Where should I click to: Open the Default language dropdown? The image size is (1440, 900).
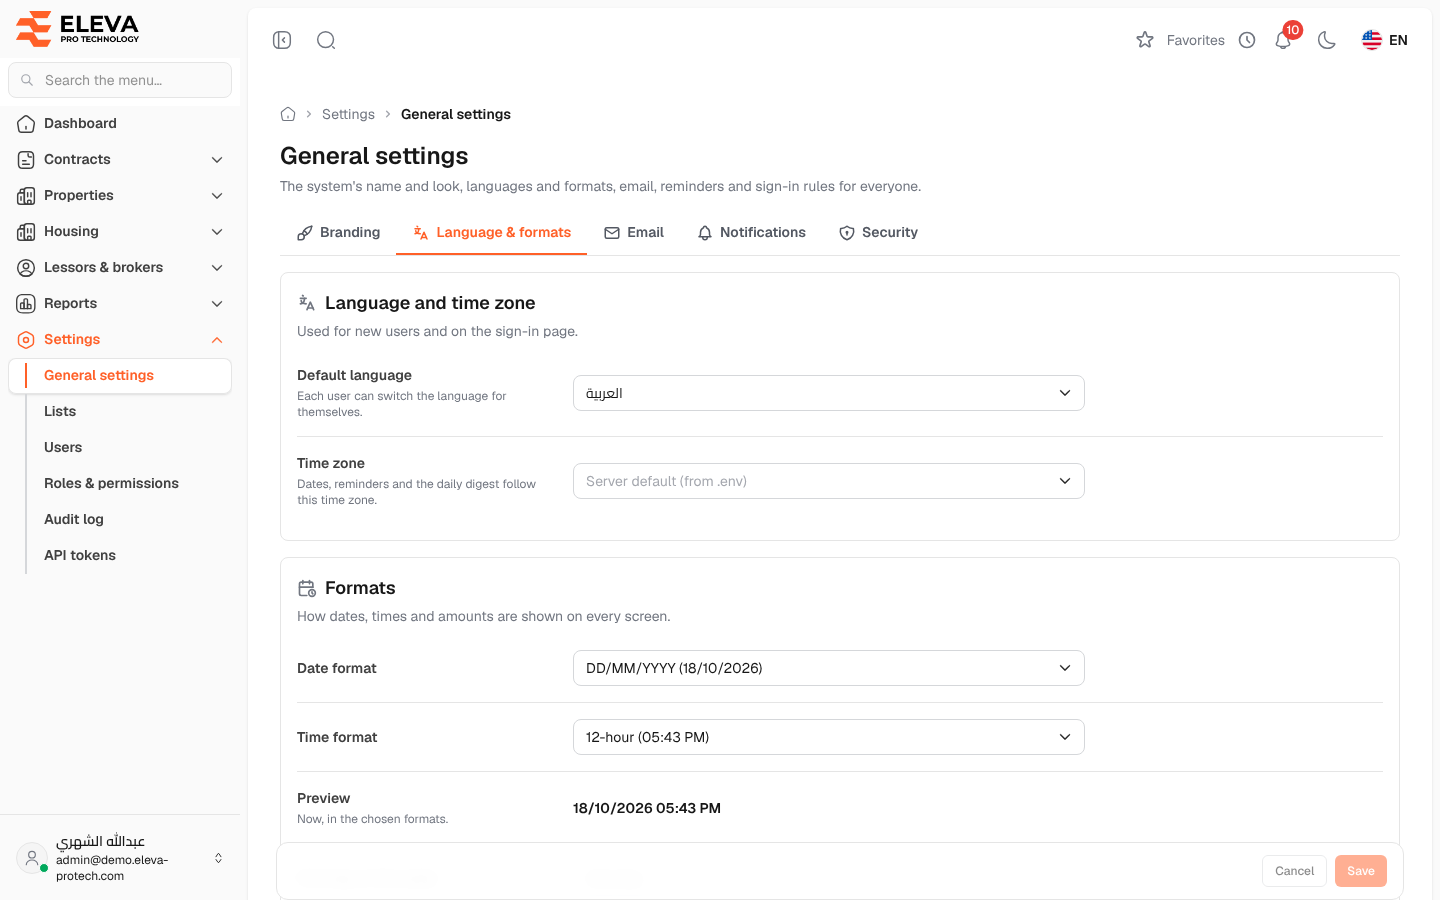click(x=828, y=393)
